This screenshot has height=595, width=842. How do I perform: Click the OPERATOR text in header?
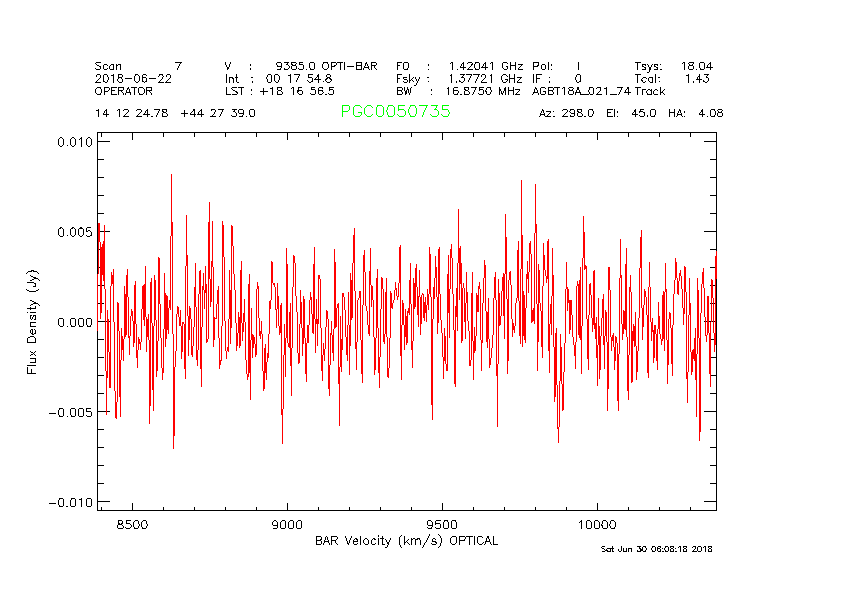(x=124, y=91)
